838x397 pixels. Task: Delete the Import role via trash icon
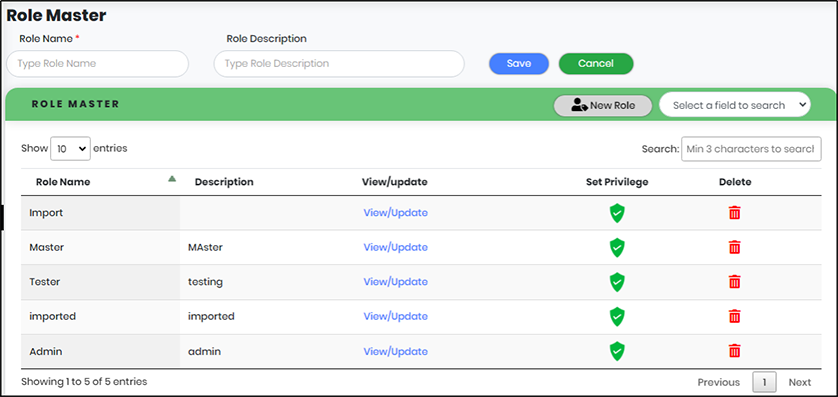click(735, 213)
